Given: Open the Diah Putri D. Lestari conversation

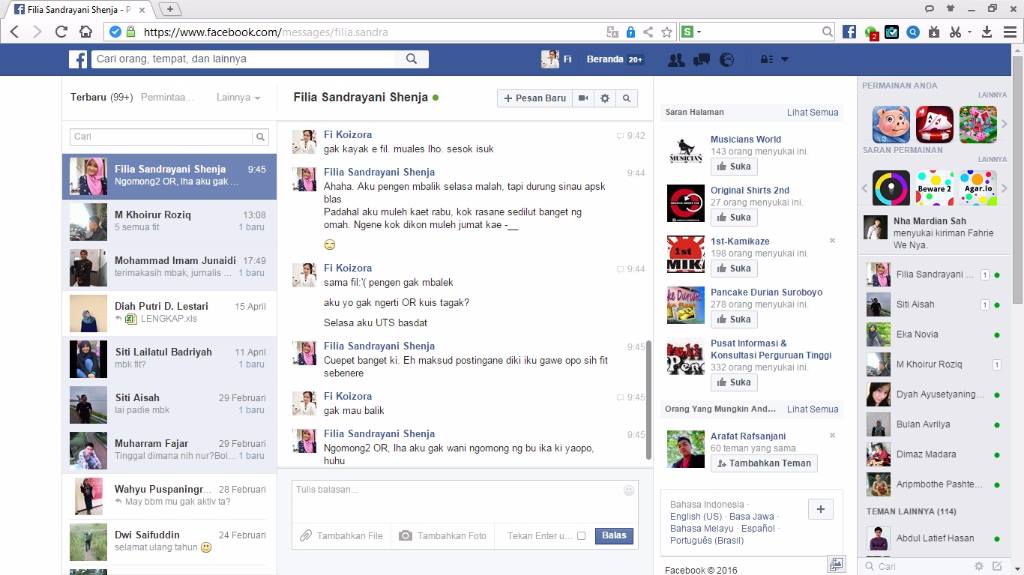Looking at the screenshot, I should click(x=169, y=313).
